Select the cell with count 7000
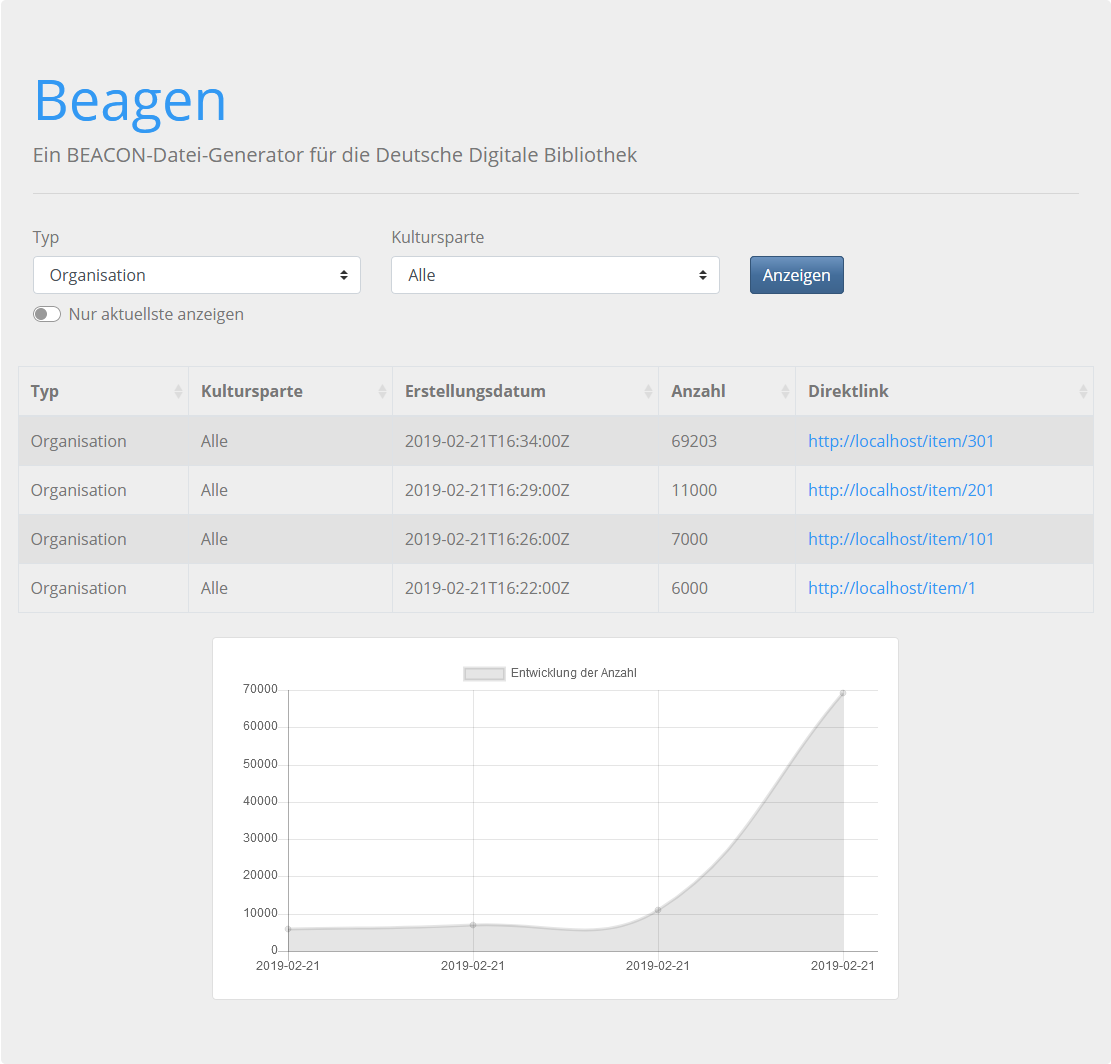The image size is (1111, 1064). (x=727, y=538)
